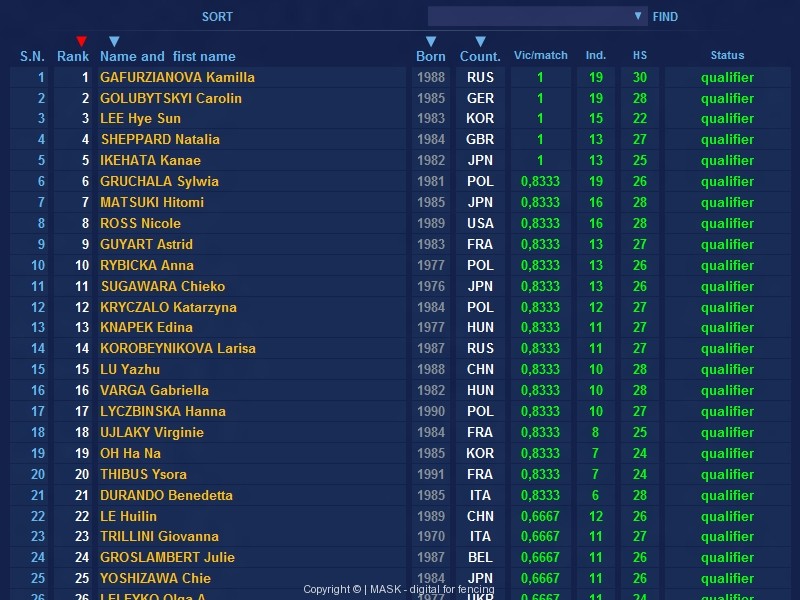Select the Vic/match column header
Image resolution: width=800 pixels, height=600 pixels.
pyautogui.click(x=540, y=56)
